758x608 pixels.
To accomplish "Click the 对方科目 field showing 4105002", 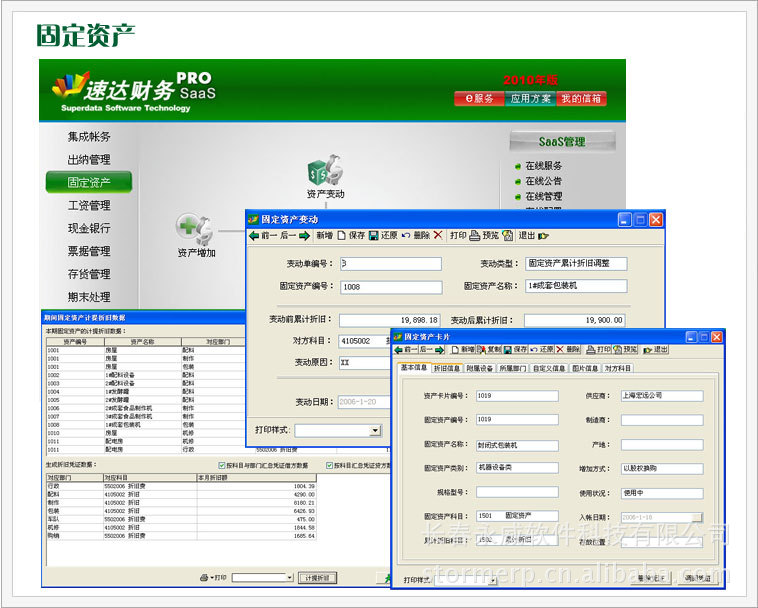I will [364, 341].
